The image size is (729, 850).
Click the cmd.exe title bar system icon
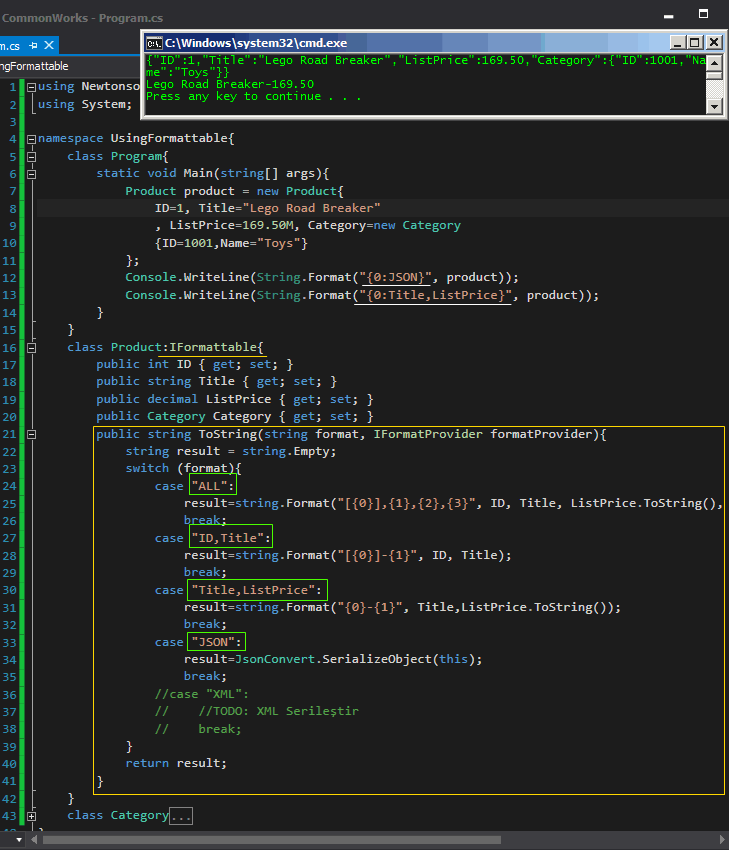[x=154, y=42]
